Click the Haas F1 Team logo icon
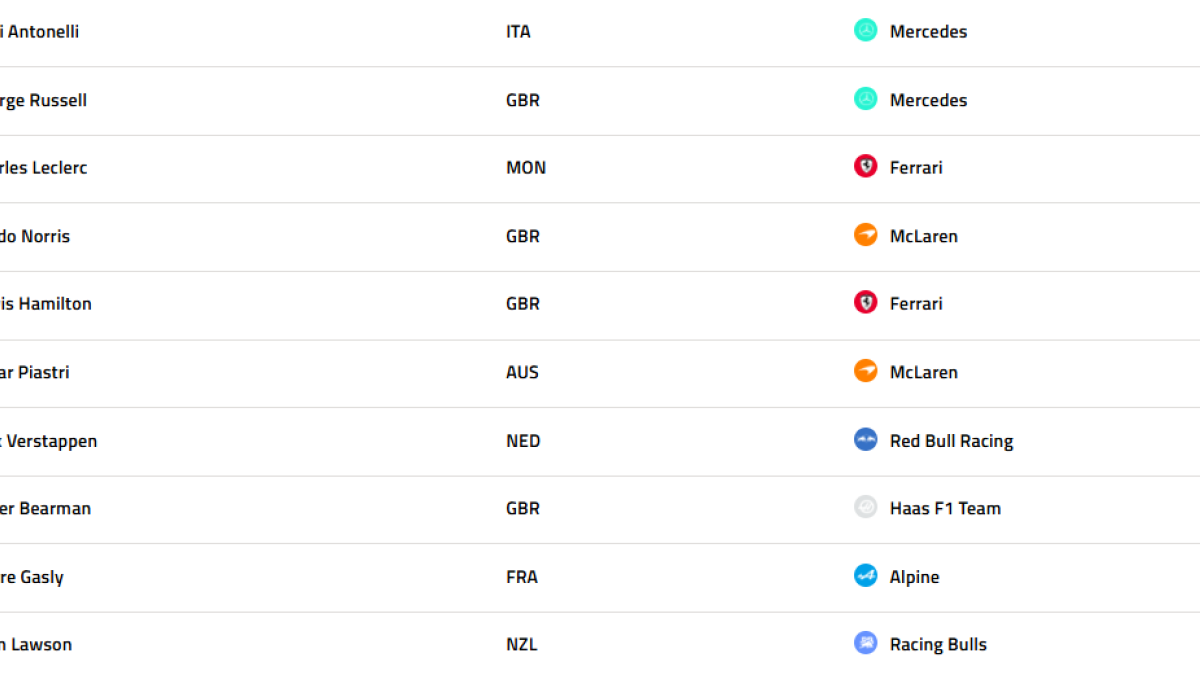The width and height of the screenshot is (1200, 675). coord(866,508)
